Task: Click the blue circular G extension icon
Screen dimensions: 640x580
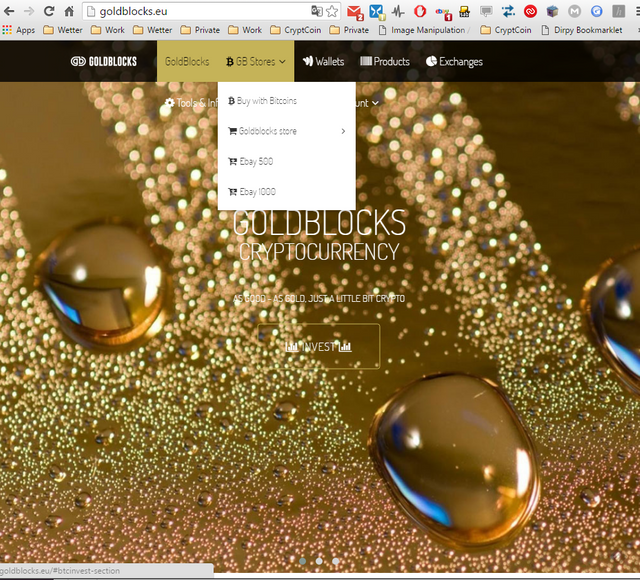Action: [x=596, y=11]
